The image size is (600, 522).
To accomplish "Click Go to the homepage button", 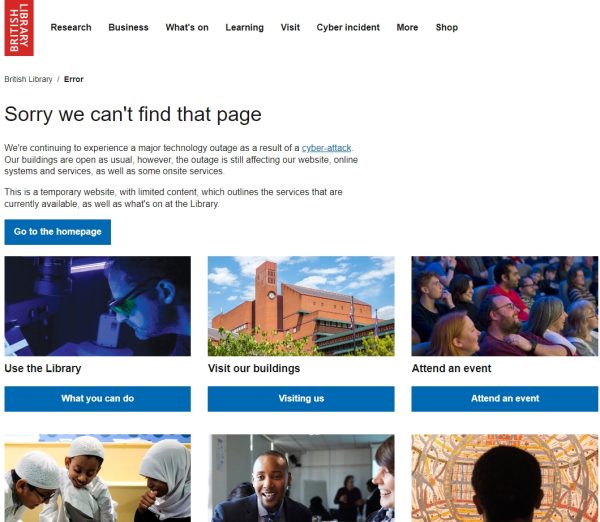I will [x=58, y=232].
